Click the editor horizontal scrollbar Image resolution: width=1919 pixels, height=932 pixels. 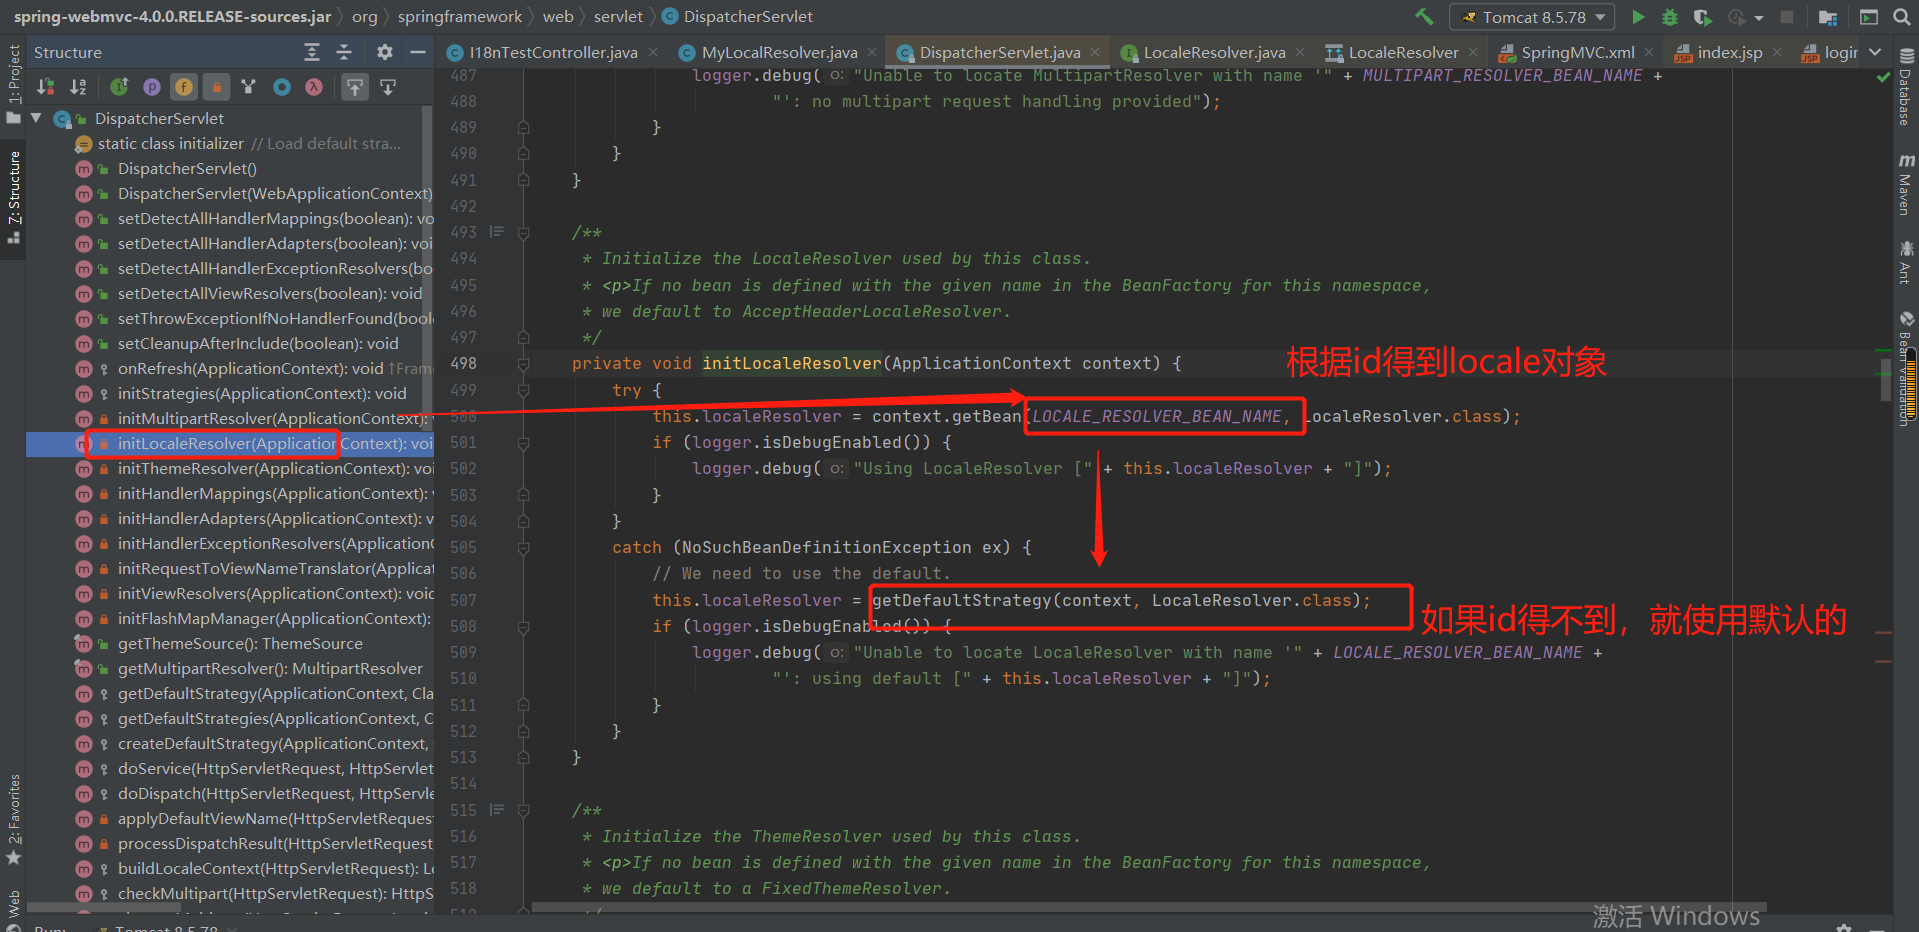[x=1150, y=908]
